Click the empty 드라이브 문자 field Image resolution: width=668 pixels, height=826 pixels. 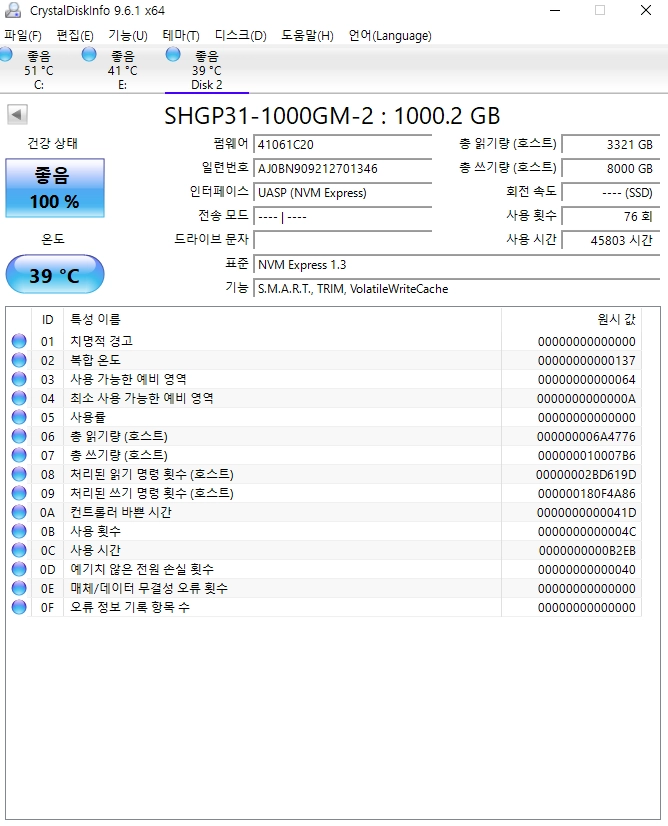tap(342, 240)
